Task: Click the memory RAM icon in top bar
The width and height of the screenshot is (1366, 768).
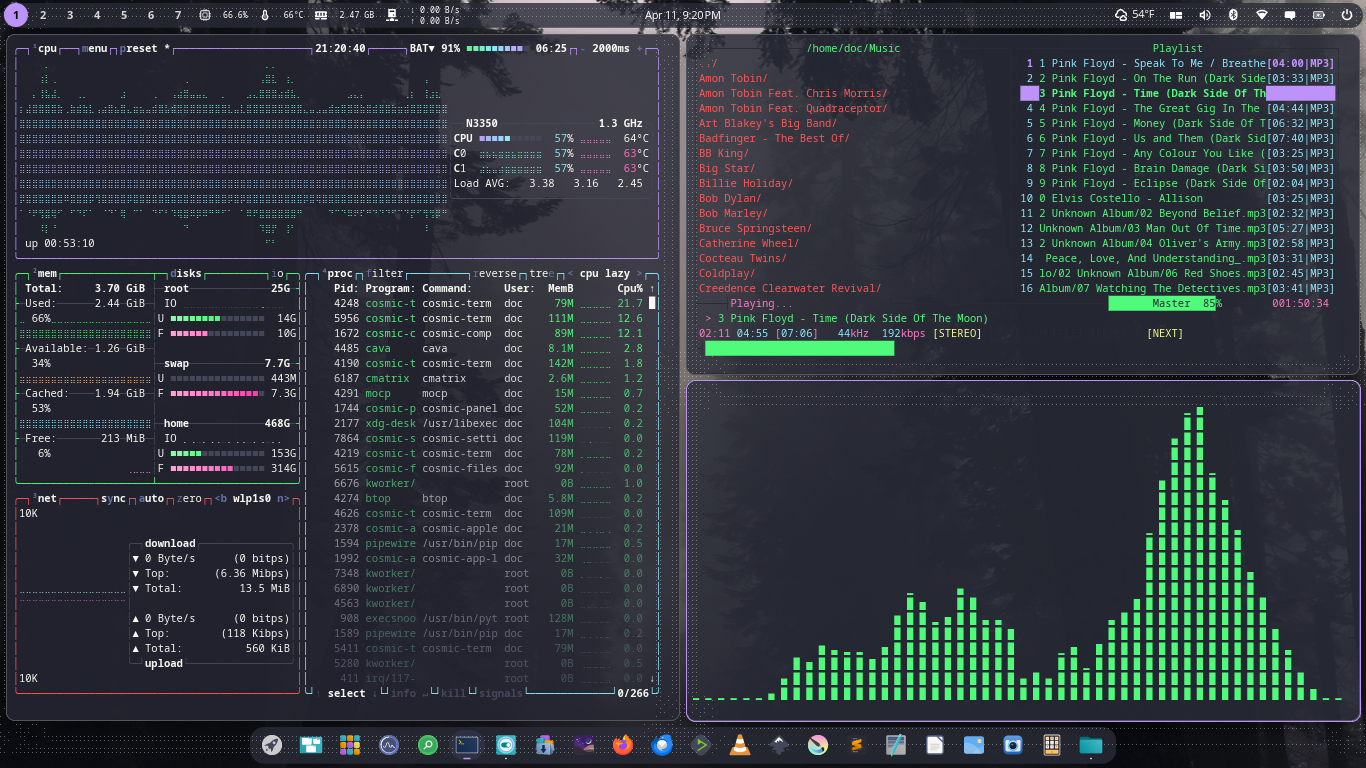Action: click(x=320, y=15)
